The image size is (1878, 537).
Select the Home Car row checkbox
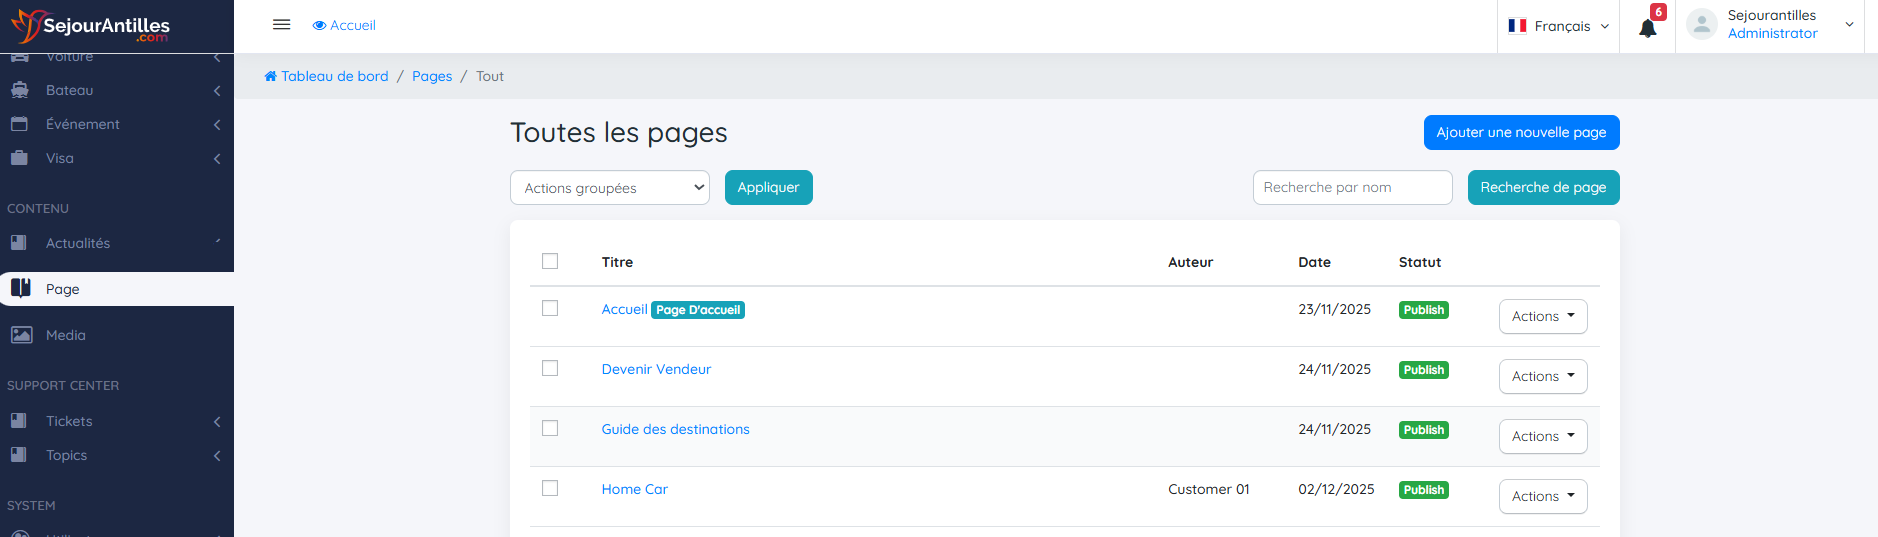(x=550, y=488)
